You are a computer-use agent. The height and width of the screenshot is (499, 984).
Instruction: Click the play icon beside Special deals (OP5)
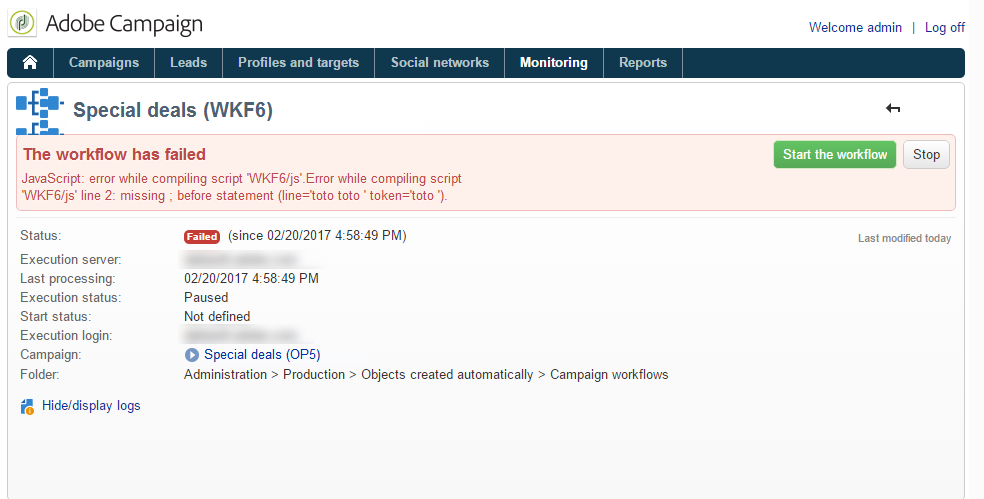click(x=191, y=355)
